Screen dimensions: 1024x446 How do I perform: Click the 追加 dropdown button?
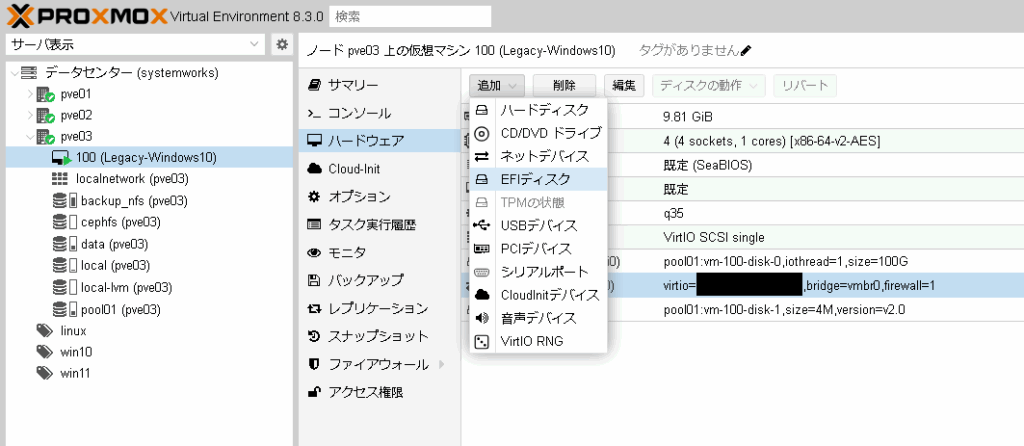click(496, 86)
